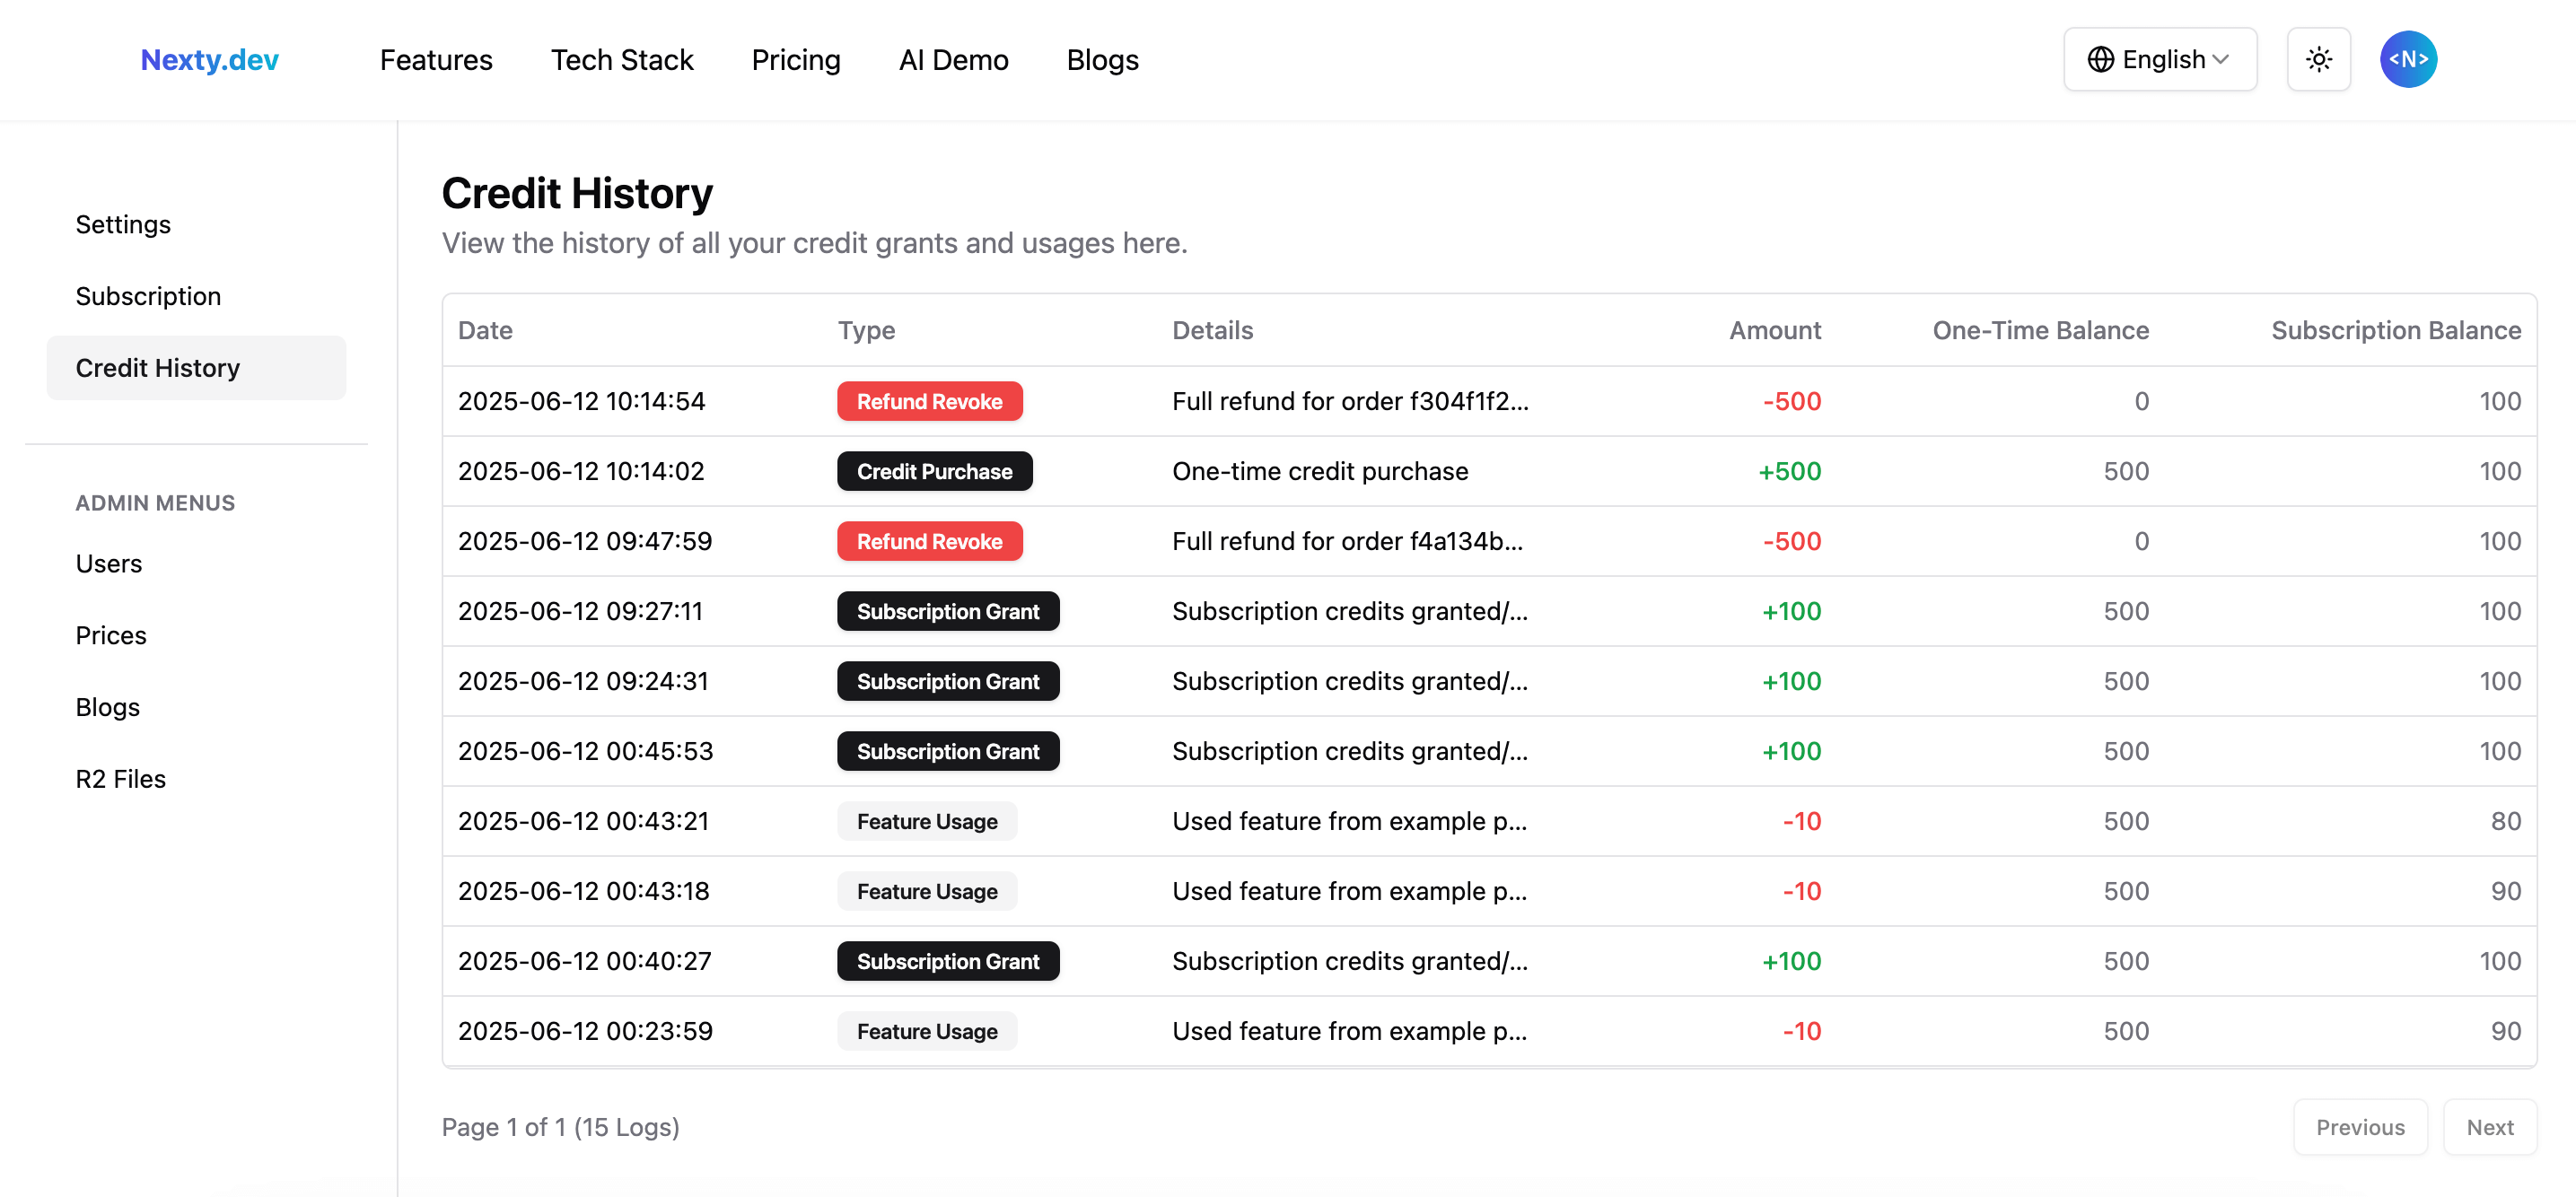2576x1197 pixels.
Task: Click the Refund Revoke badge at 10:14:54
Action: 929,402
